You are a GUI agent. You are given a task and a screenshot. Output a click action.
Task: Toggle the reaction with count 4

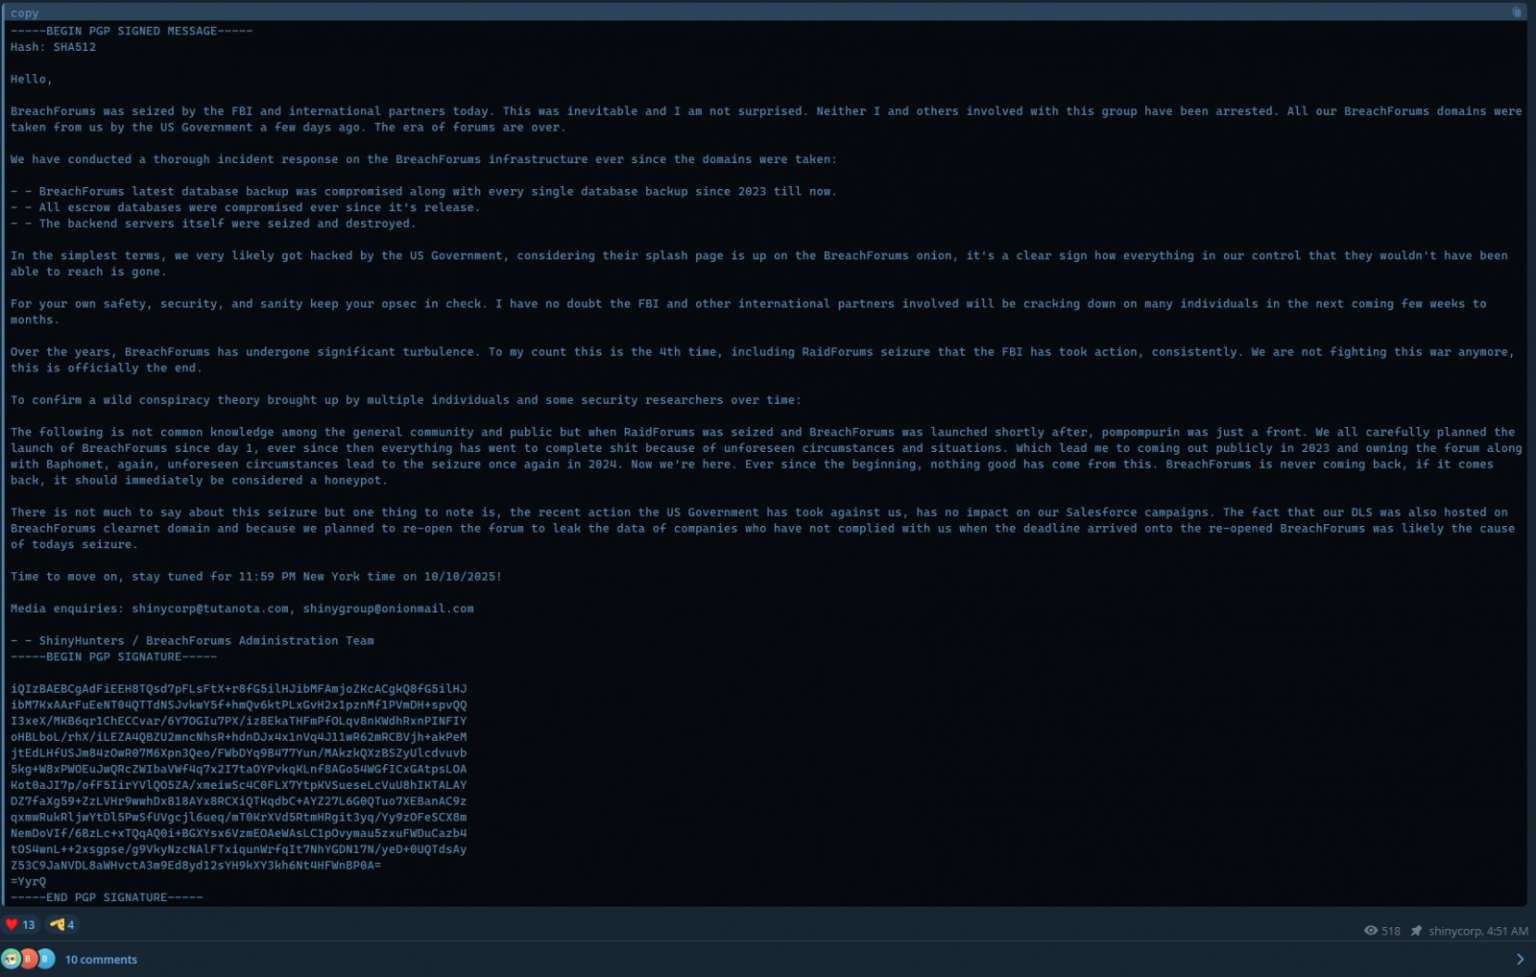pyautogui.click(x=62, y=925)
